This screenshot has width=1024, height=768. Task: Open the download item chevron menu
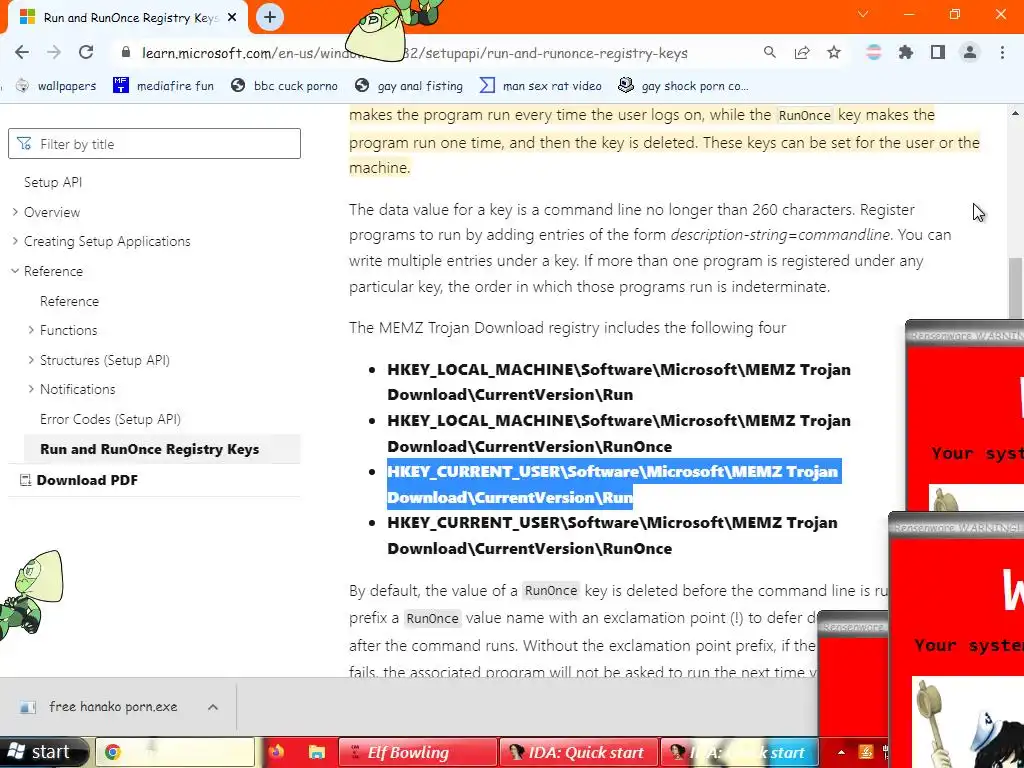coord(213,707)
